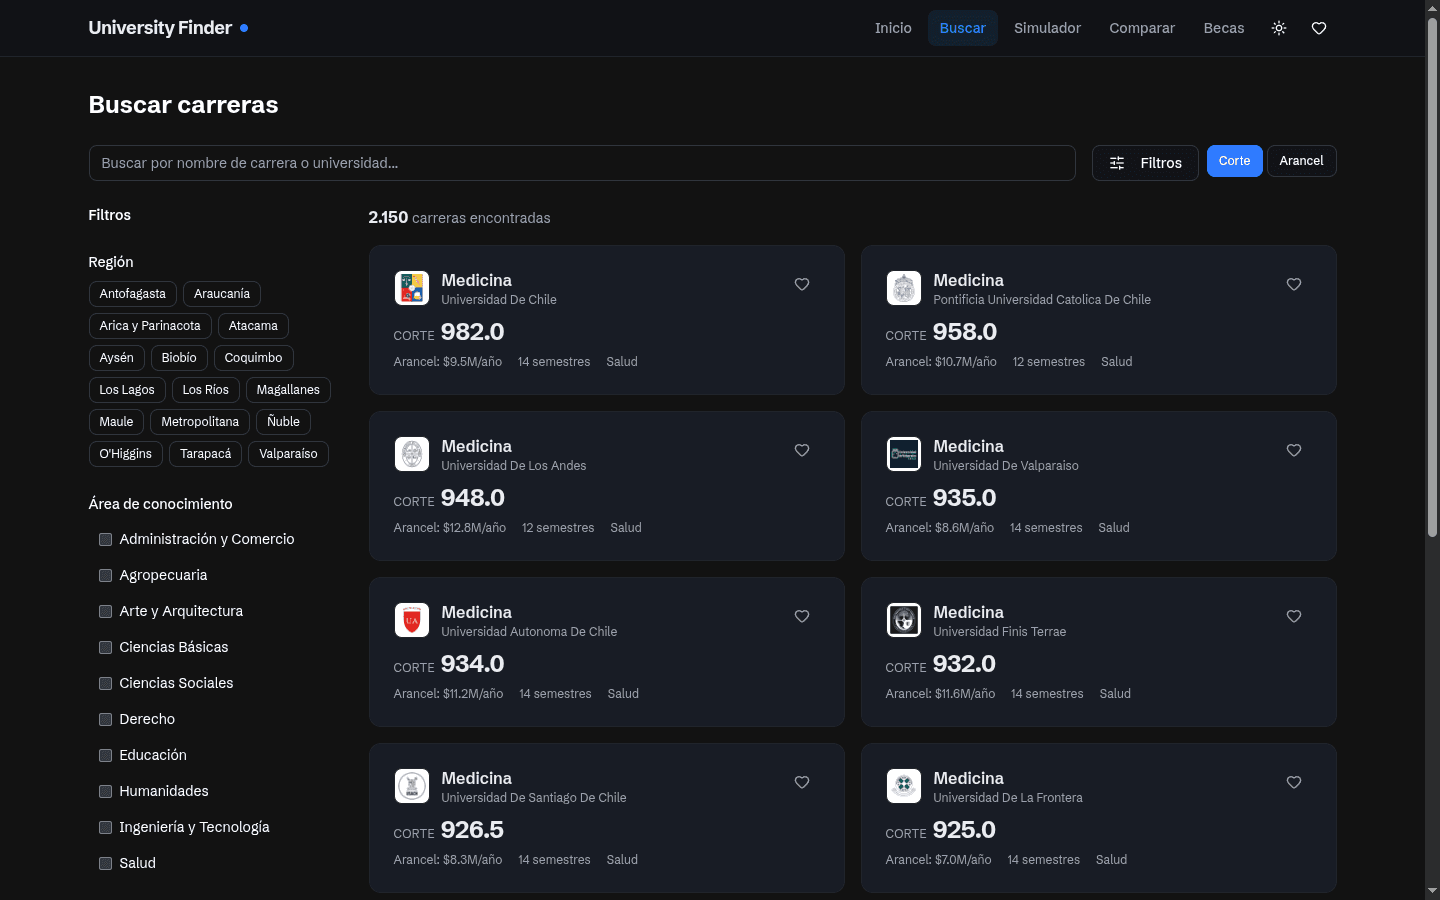Image resolution: width=1440 pixels, height=900 pixels.
Task: Open the Simulador page
Action: point(1047,28)
